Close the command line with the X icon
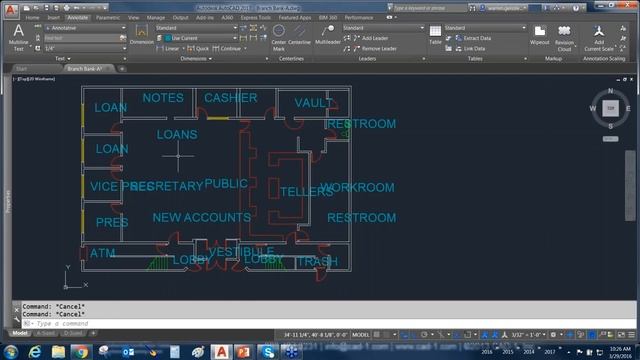This screenshot has height=360, width=640. 17,310
